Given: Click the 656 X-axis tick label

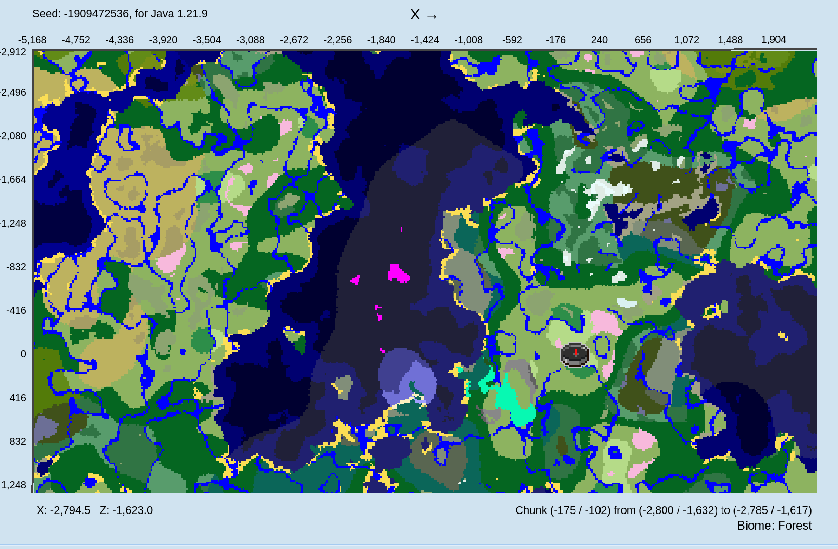Looking at the screenshot, I should point(643,40).
